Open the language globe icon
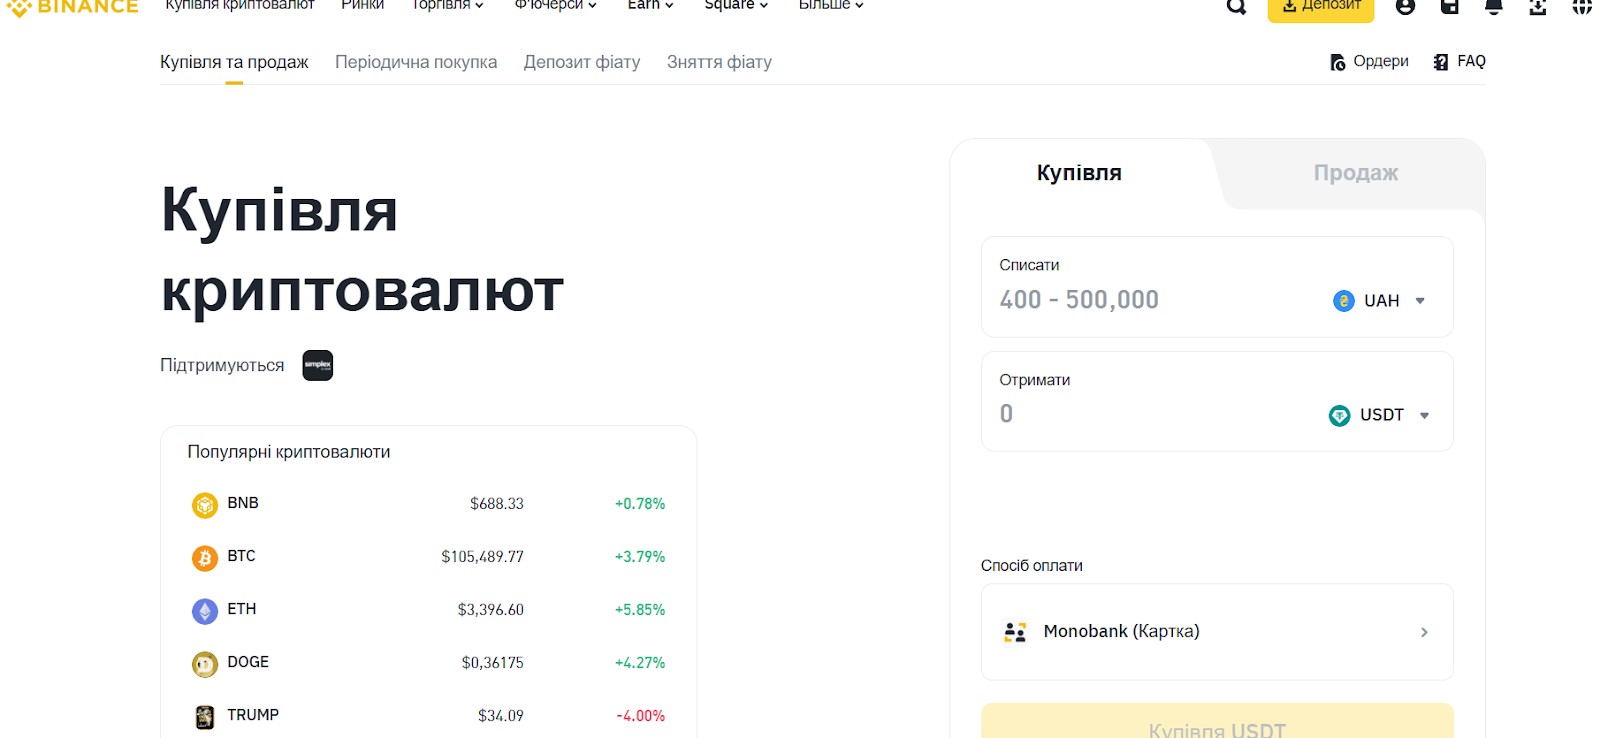The width and height of the screenshot is (1600, 738). 1582,6
